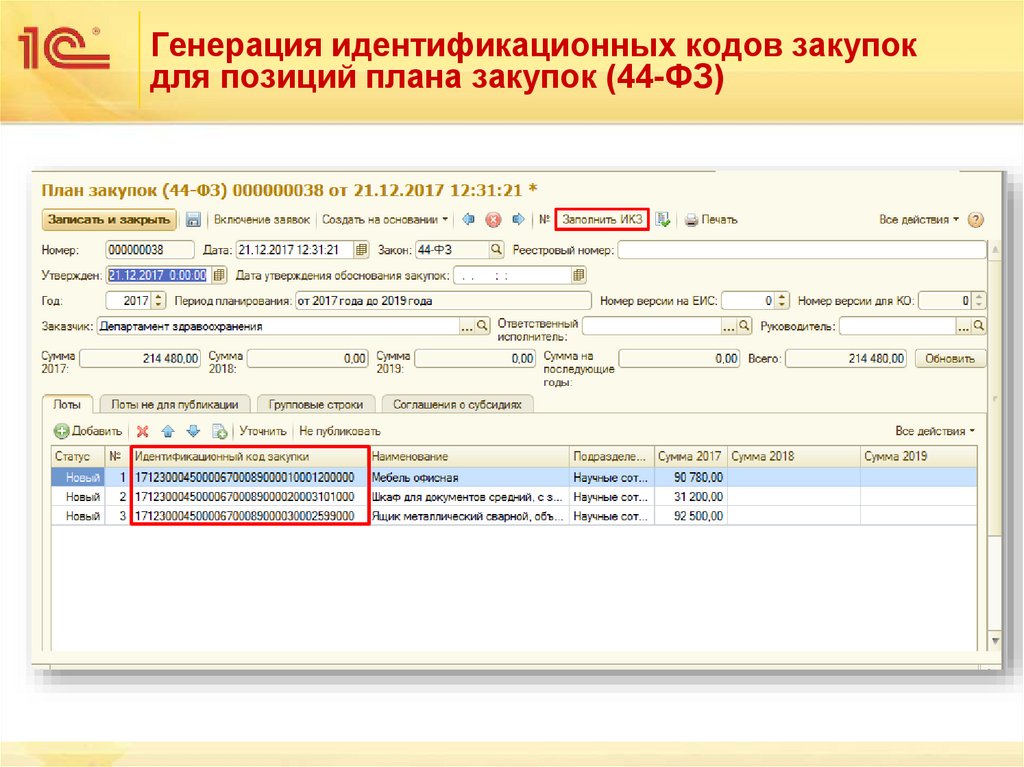Click the magnifier icon beside the Закон field

497,249
